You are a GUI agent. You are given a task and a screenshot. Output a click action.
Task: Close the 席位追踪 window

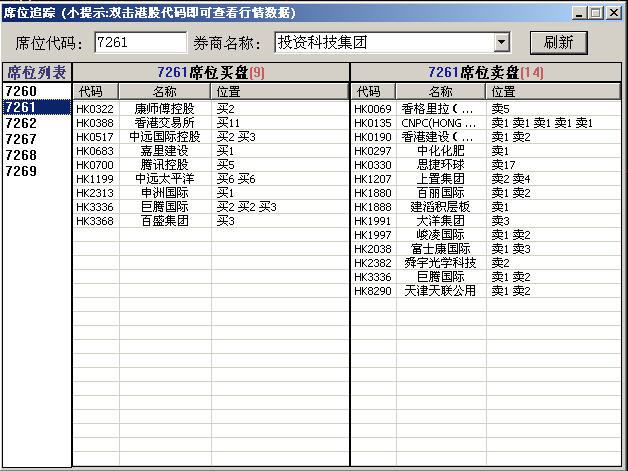615,12
